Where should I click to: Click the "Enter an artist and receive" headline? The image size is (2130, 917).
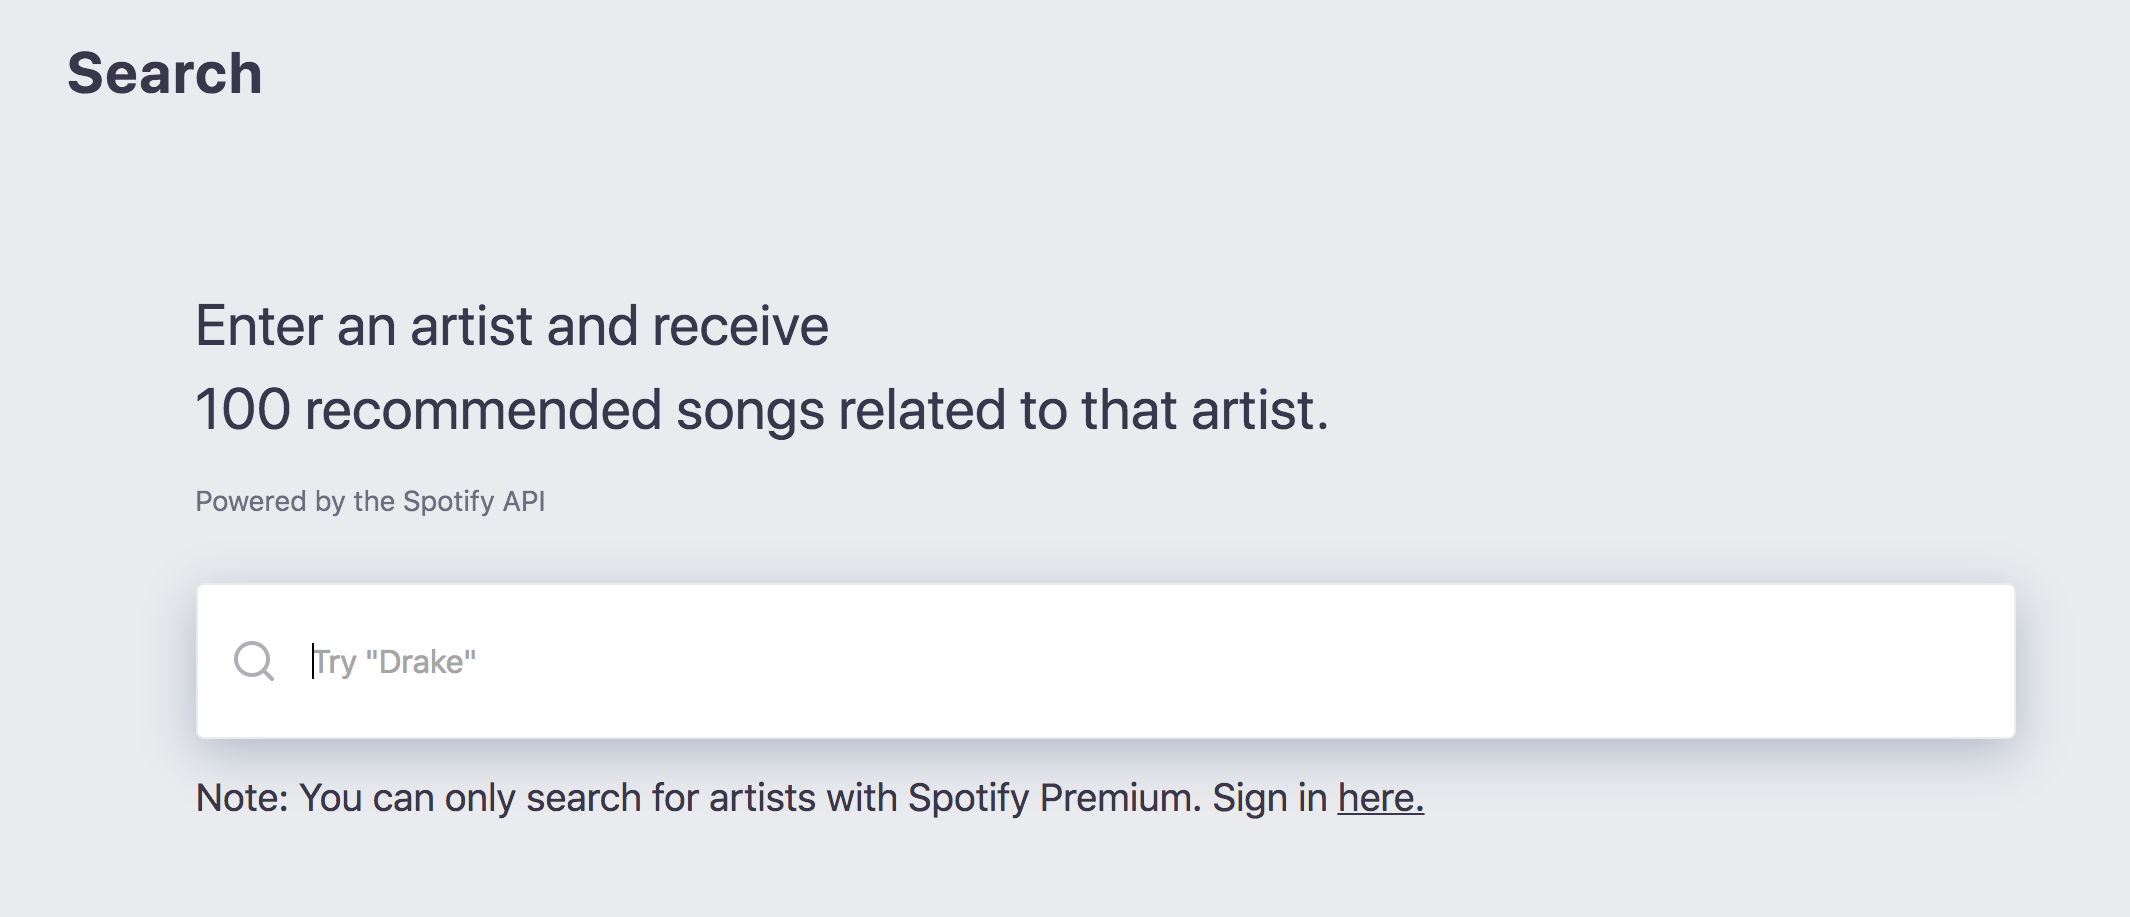tap(512, 326)
